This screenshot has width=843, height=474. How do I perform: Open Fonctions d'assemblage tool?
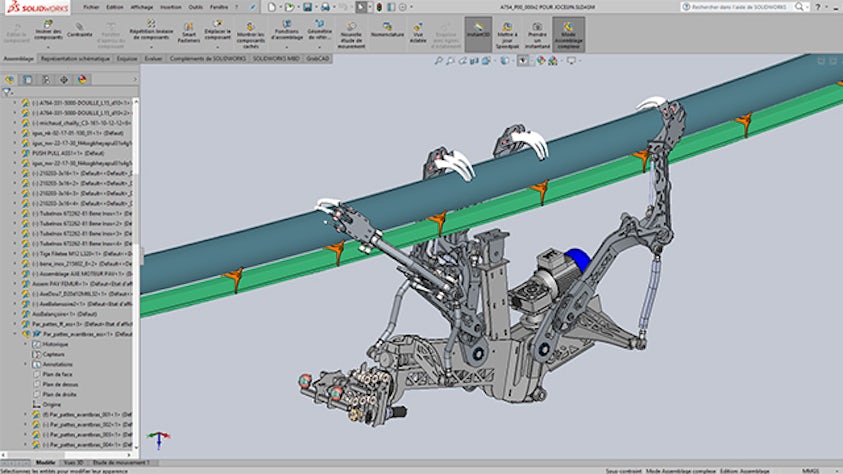pyautogui.click(x=287, y=30)
